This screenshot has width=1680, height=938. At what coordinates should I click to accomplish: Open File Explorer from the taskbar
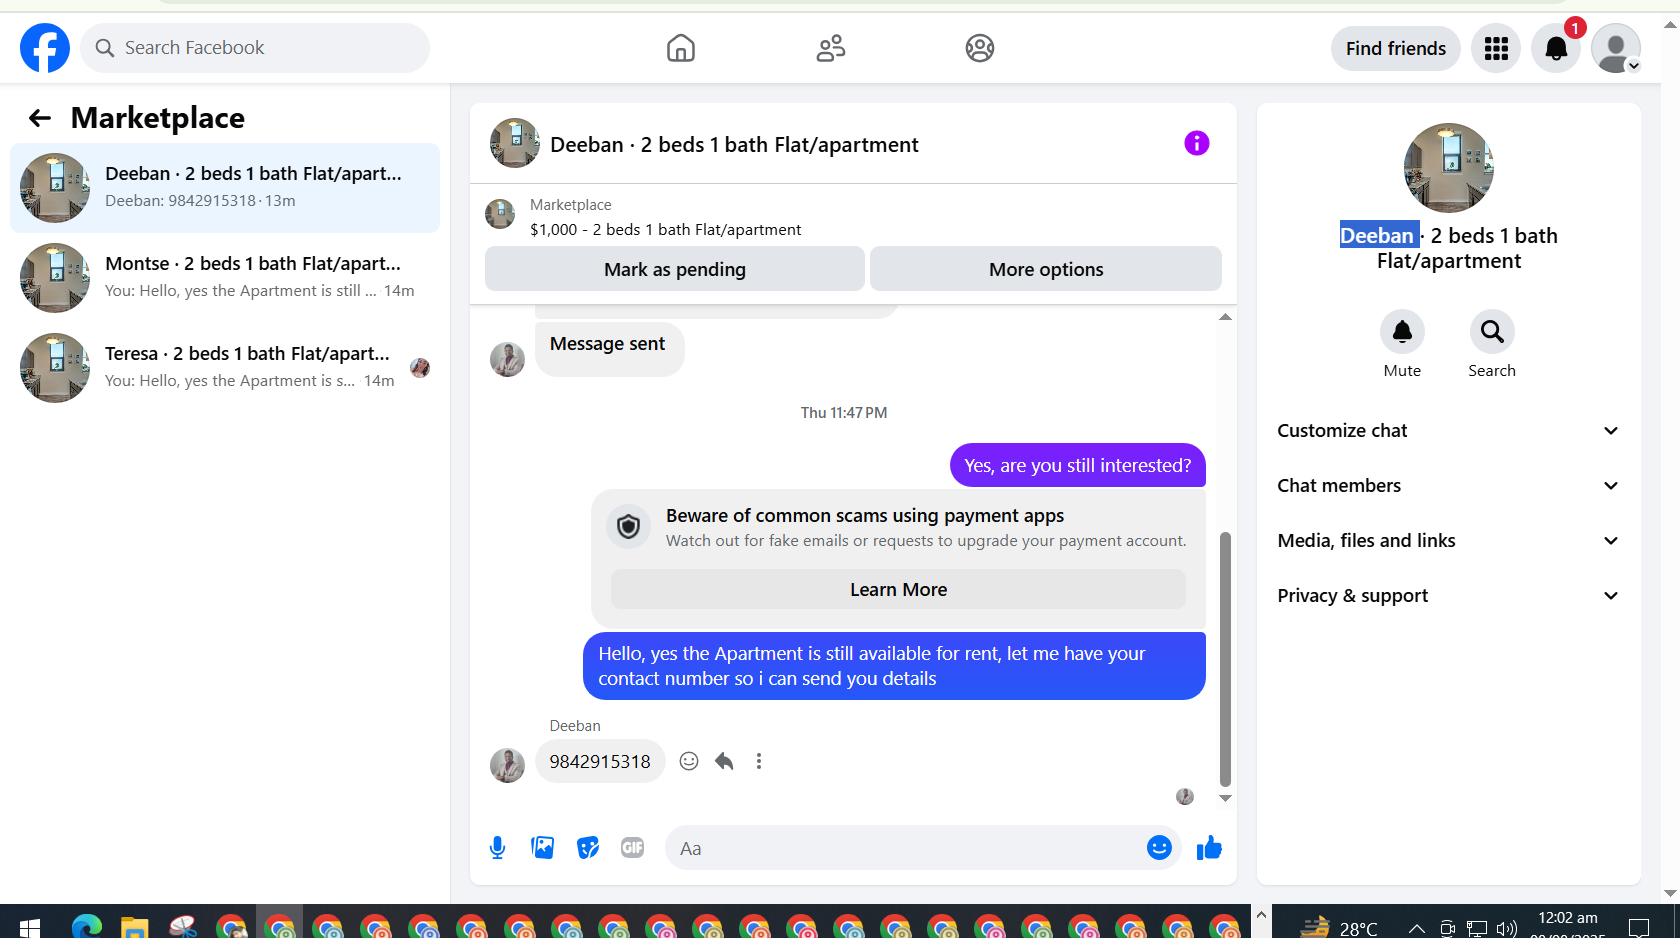(x=135, y=927)
